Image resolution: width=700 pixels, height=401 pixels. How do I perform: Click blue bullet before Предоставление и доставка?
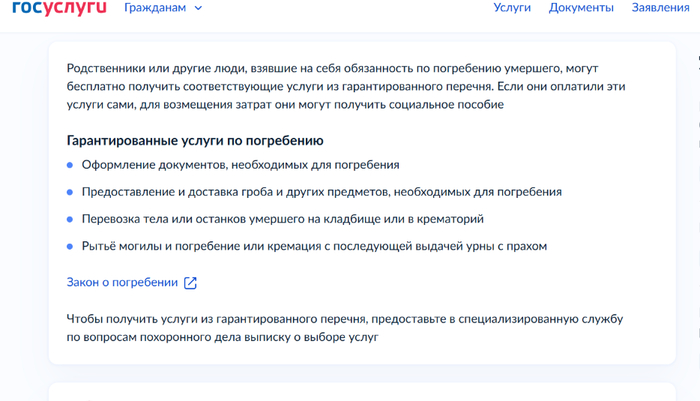coord(70,192)
